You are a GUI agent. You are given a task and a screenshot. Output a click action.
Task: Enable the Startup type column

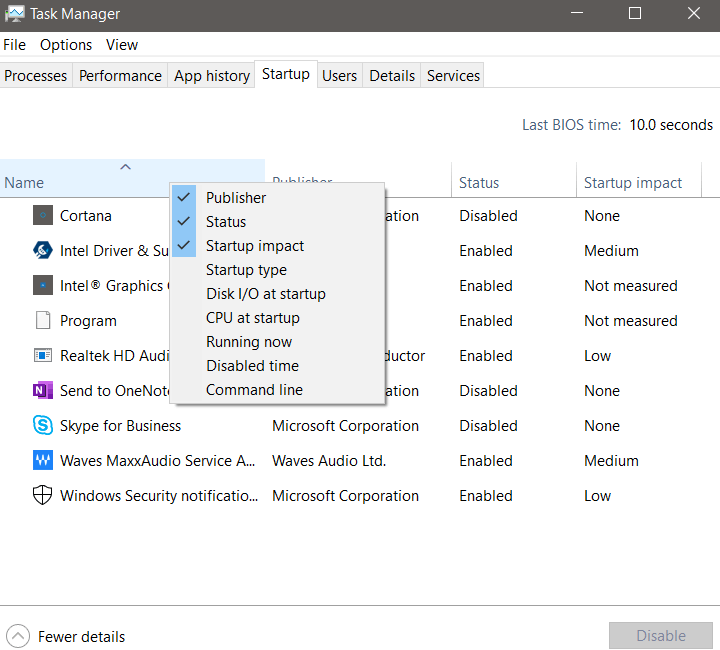277,269
